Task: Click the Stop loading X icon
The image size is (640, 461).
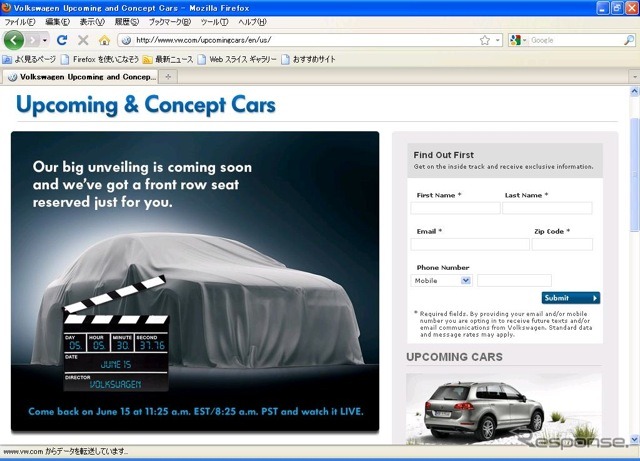Action: coord(83,40)
